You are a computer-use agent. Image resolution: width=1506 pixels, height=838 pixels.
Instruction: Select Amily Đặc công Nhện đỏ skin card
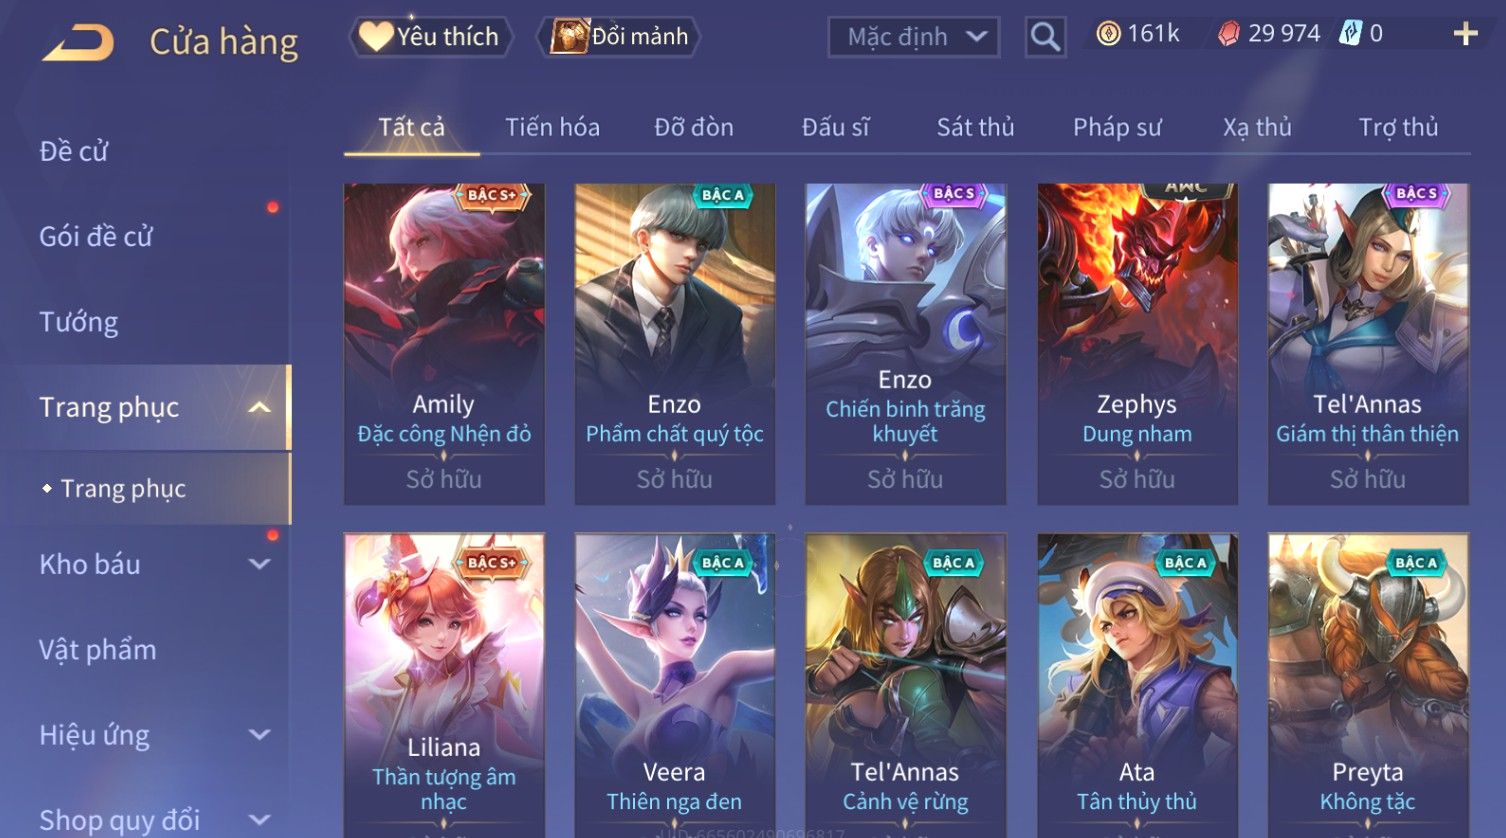pyautogui.click(x=444, y=344)
